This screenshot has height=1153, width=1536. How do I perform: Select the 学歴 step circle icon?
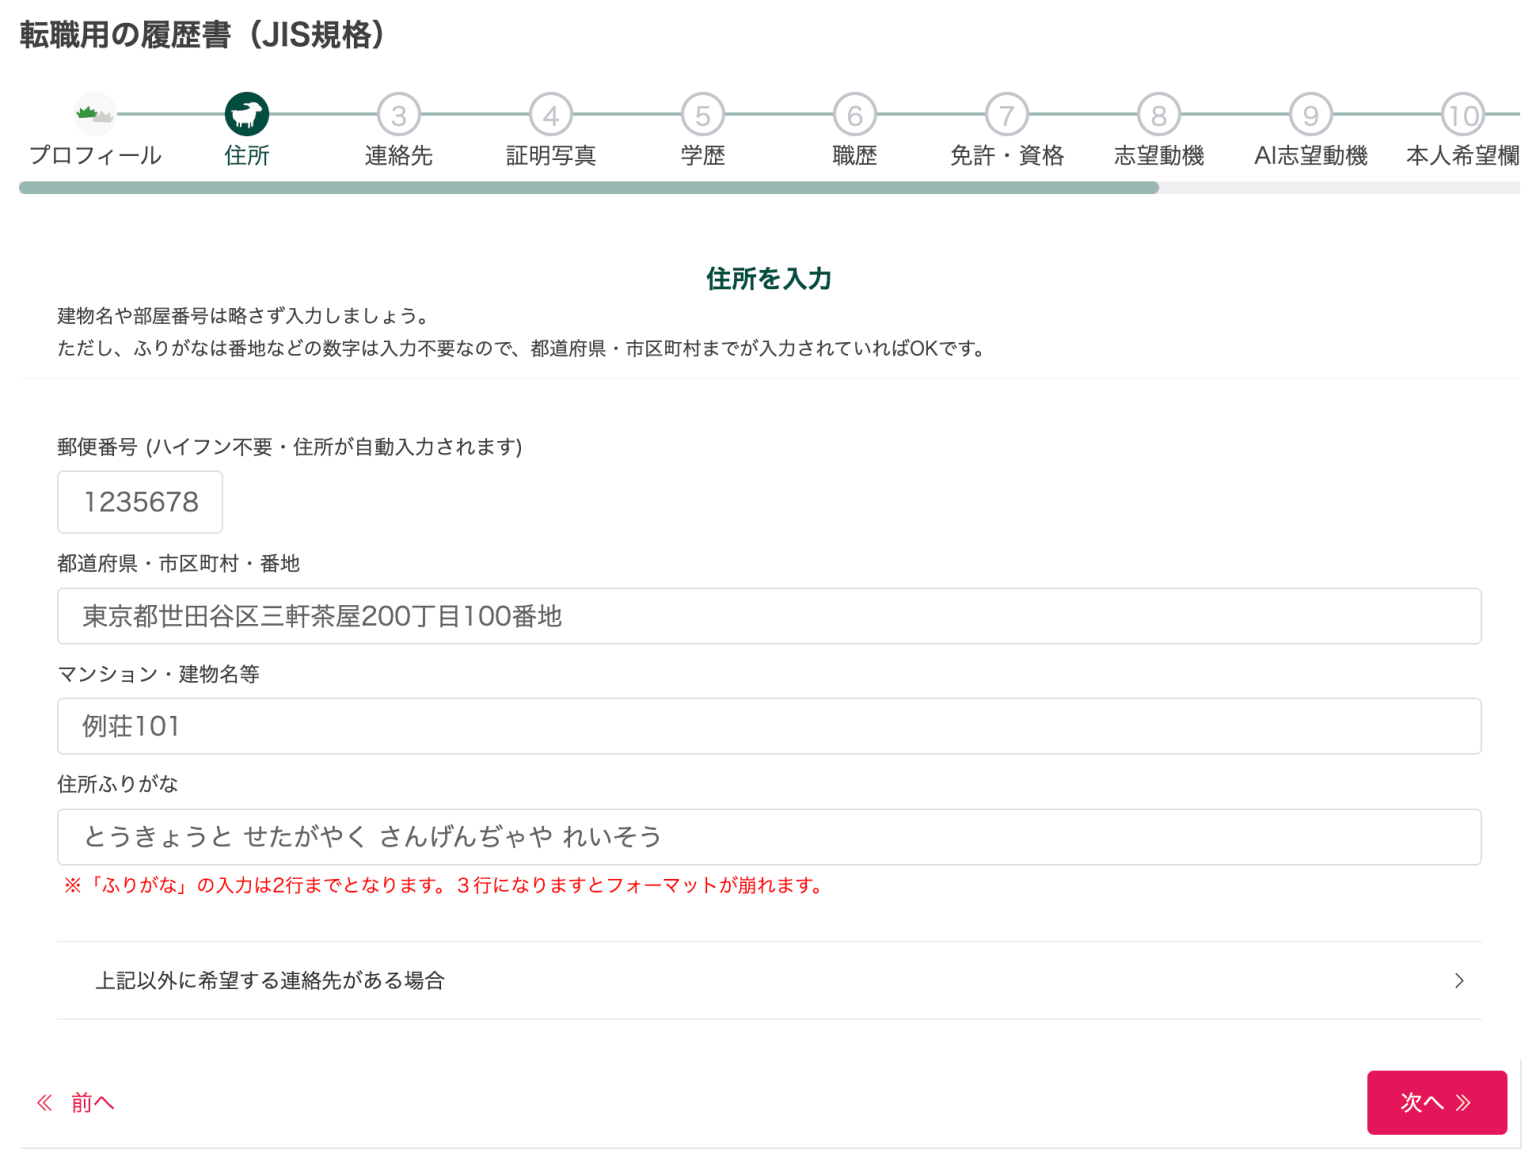(x=703, y=114)
